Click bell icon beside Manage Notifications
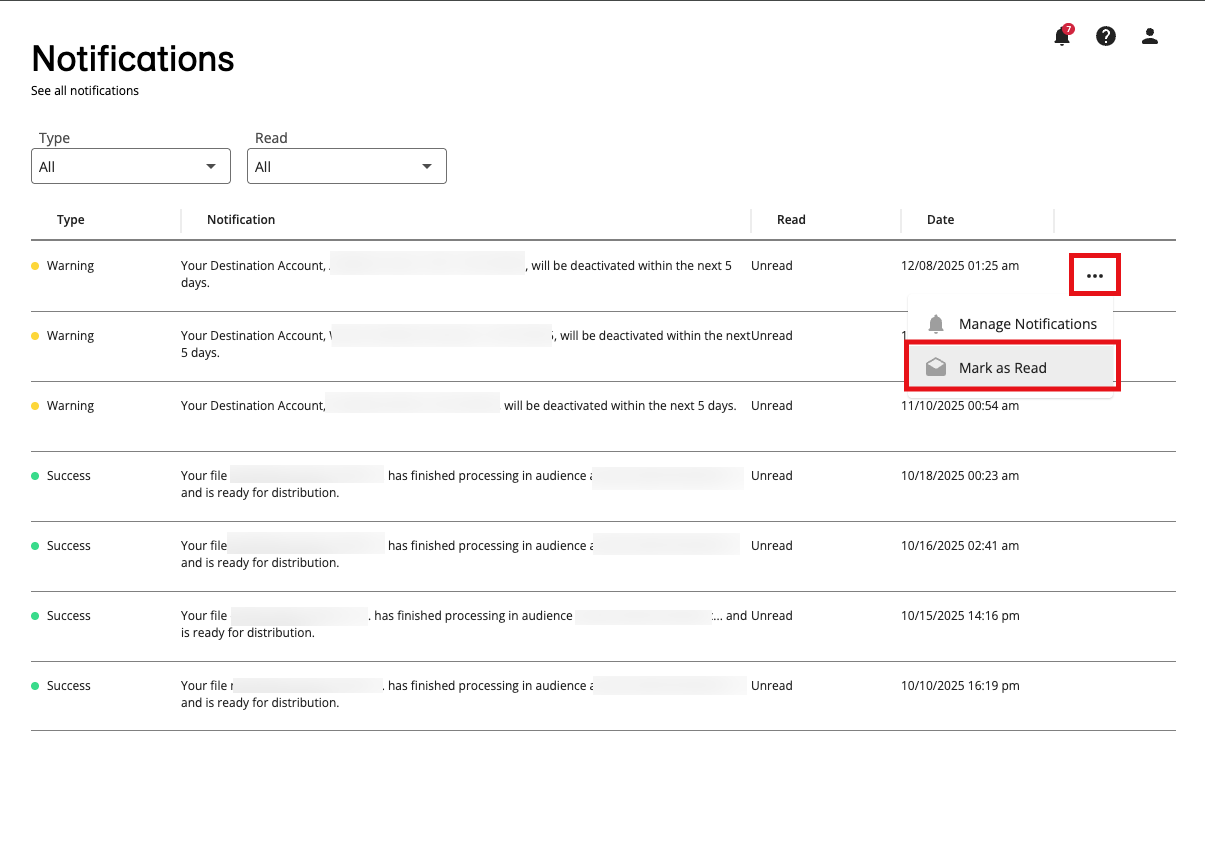This screenshot has width=1205, height=863. coord(936,324)
